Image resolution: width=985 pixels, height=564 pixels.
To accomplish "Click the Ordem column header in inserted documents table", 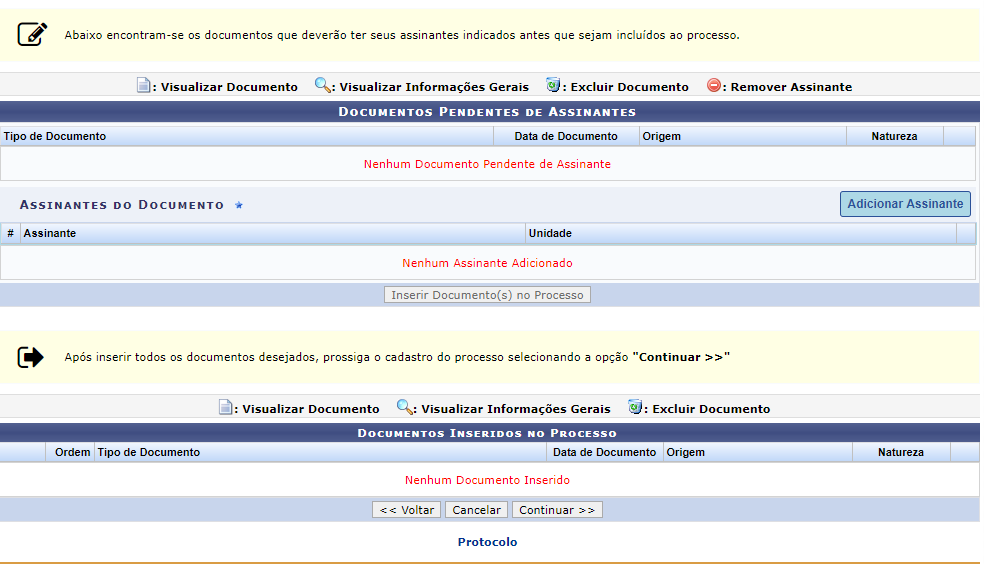I will pos(73,452).
